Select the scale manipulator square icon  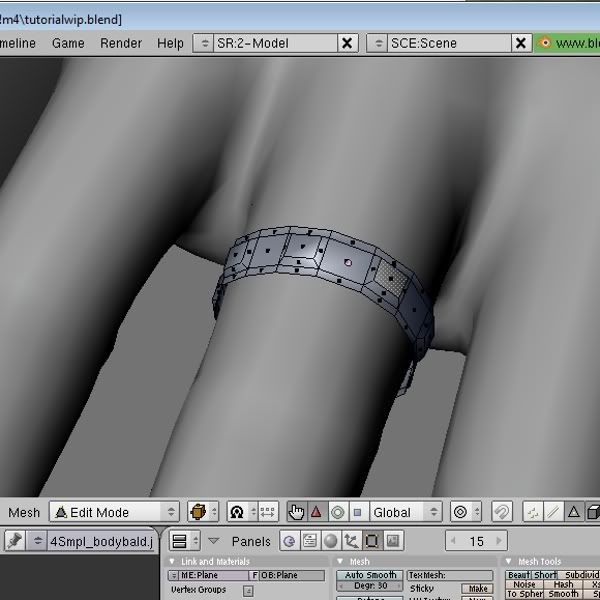(357, 512)
